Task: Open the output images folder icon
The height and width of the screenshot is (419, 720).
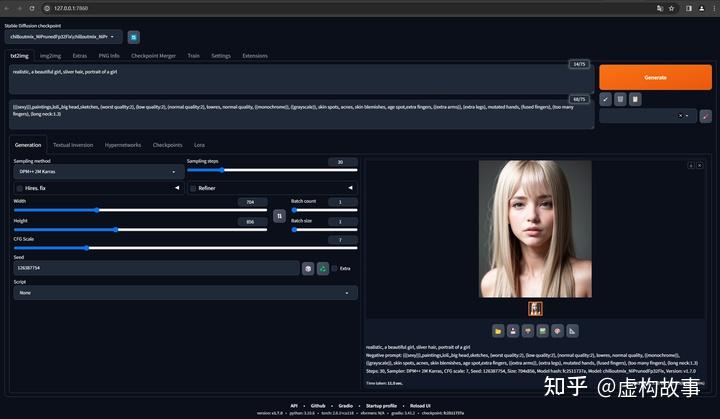Action: [x=497, y=330]
